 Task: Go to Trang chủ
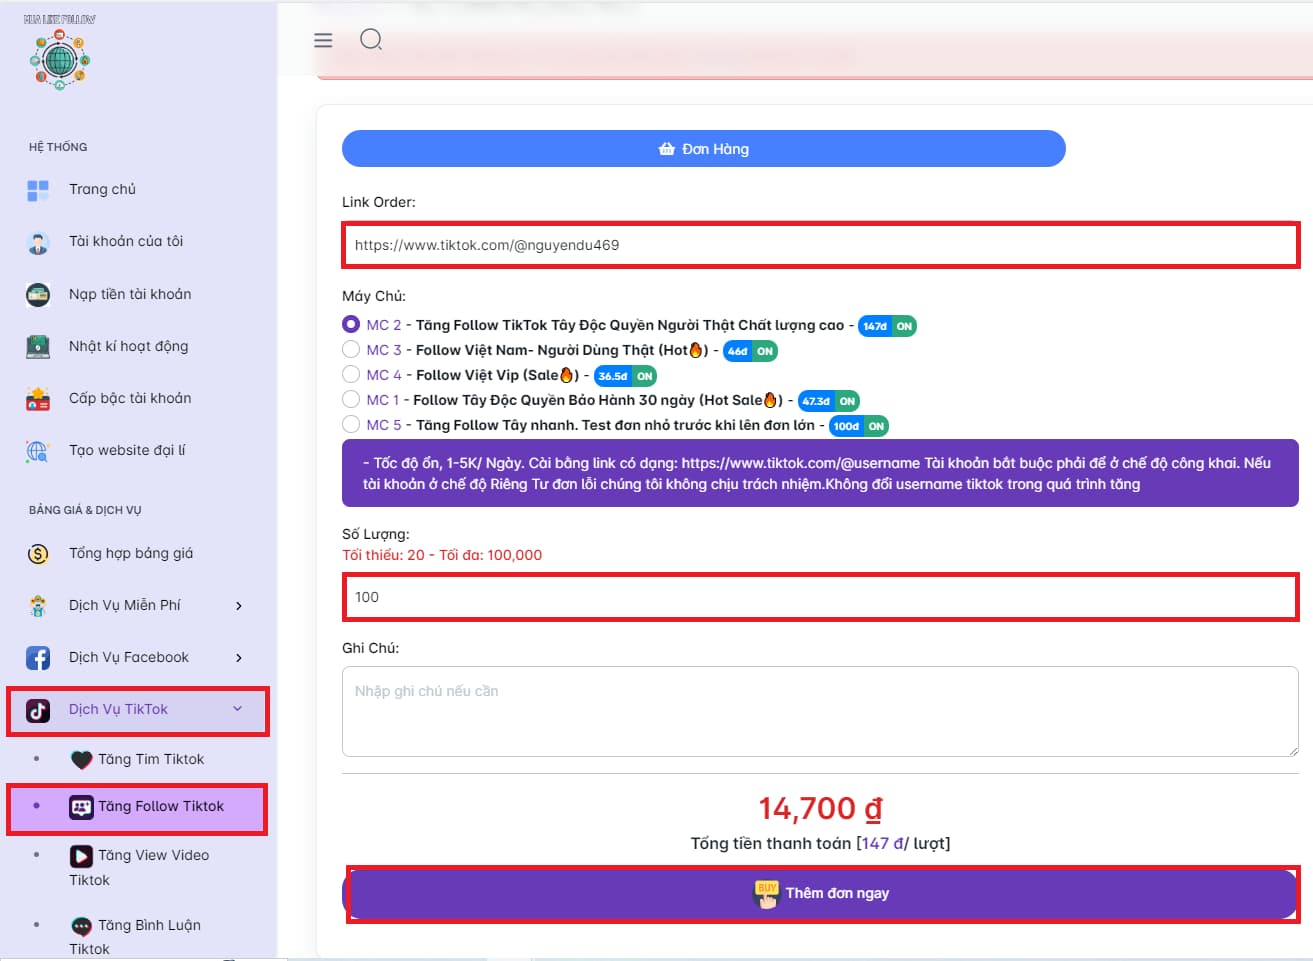102,189
